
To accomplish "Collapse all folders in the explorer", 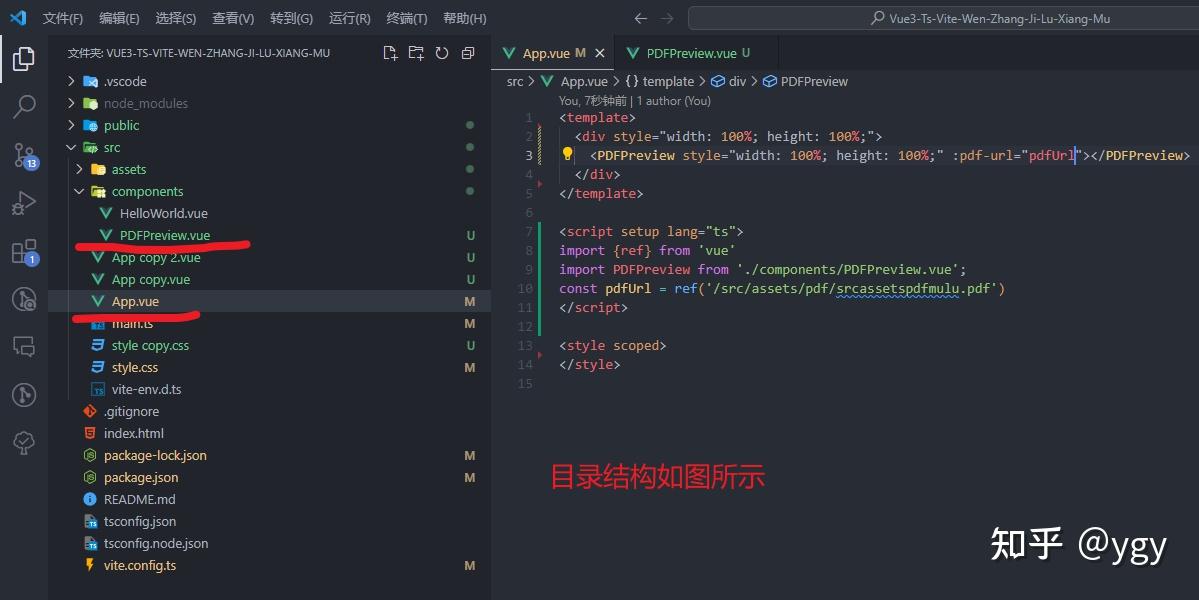I will tap(468, 53).
